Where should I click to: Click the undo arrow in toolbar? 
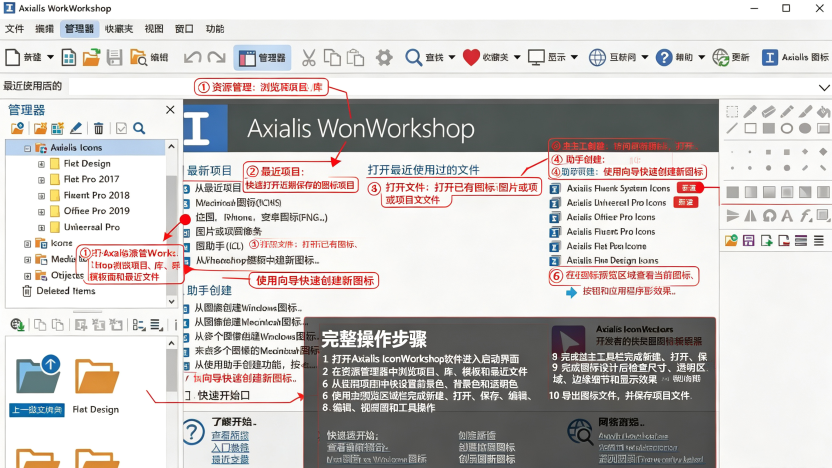[x=192, y=57]
